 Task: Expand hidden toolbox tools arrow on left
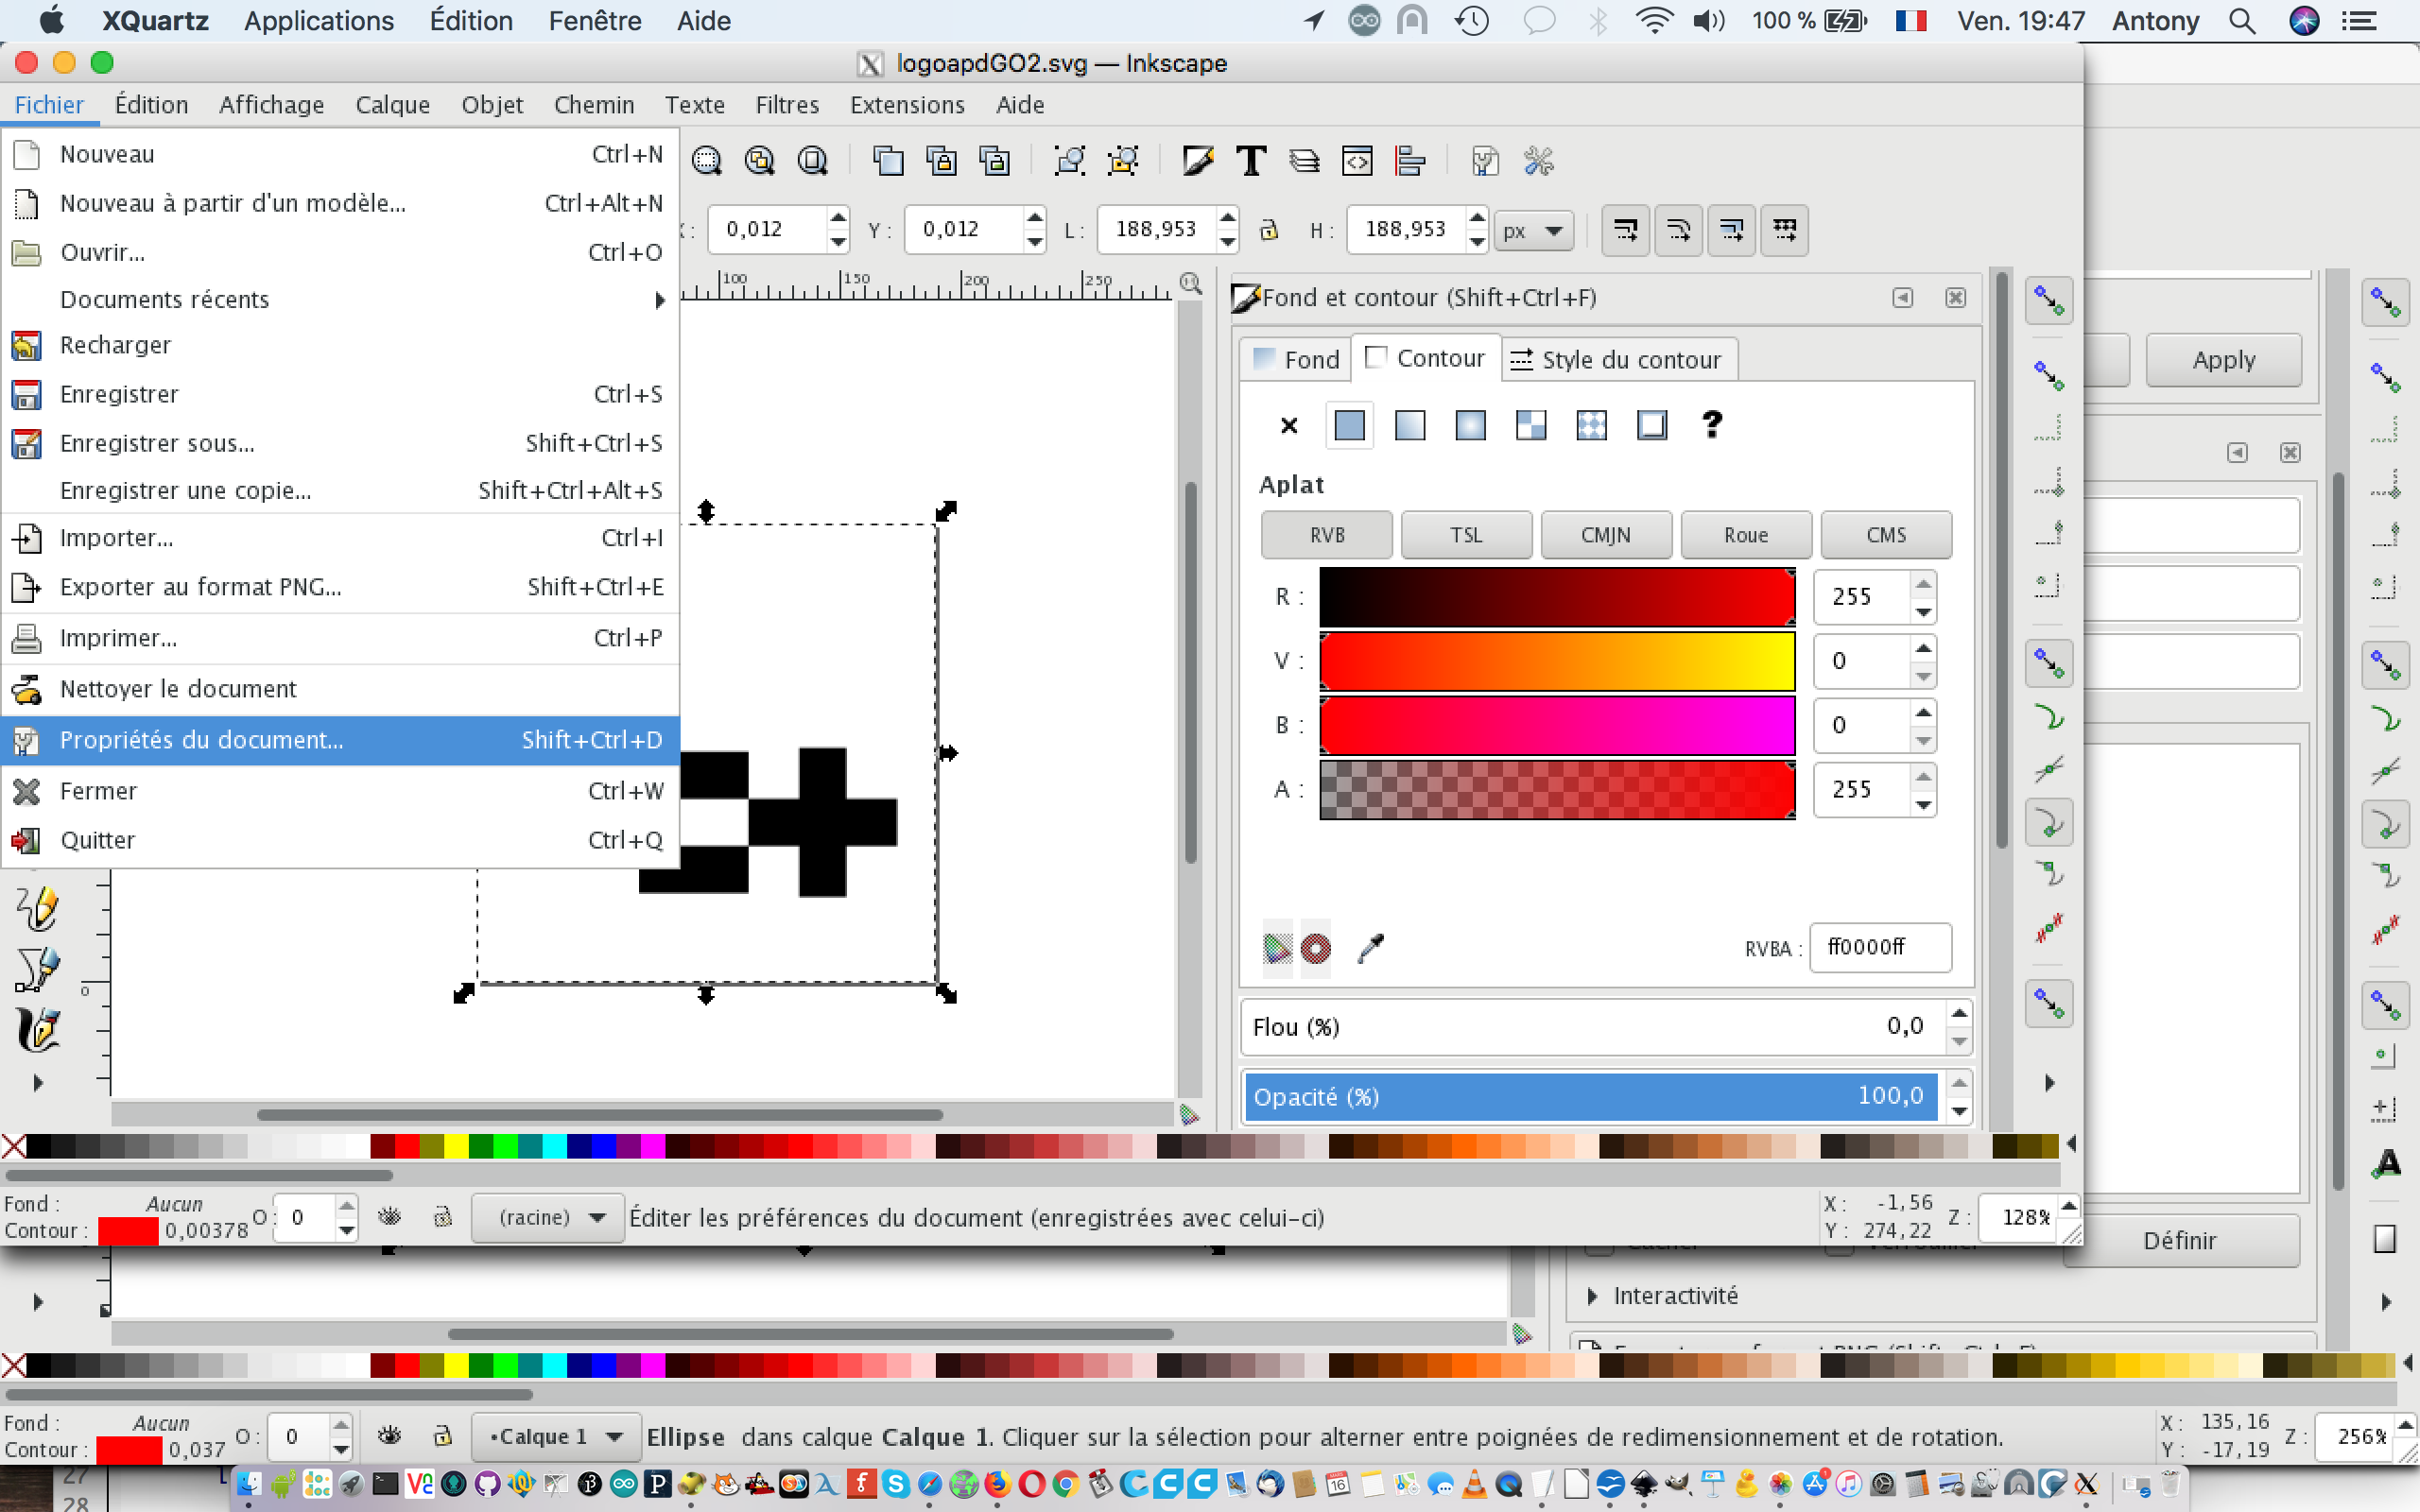click(x=38, y=1082)
